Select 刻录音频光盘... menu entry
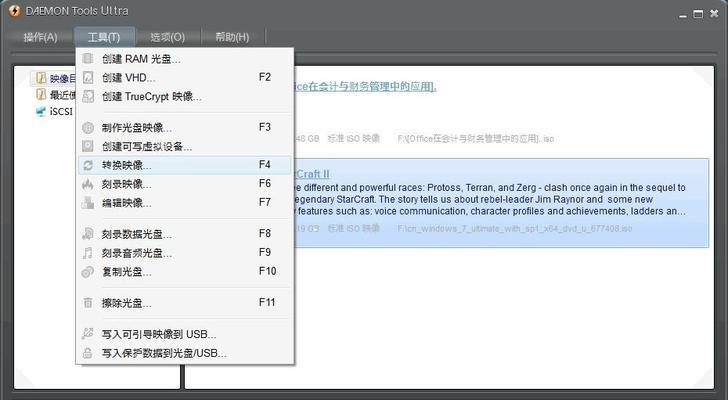This screenshot has height=400, width=728. click(x=185, y=253)
